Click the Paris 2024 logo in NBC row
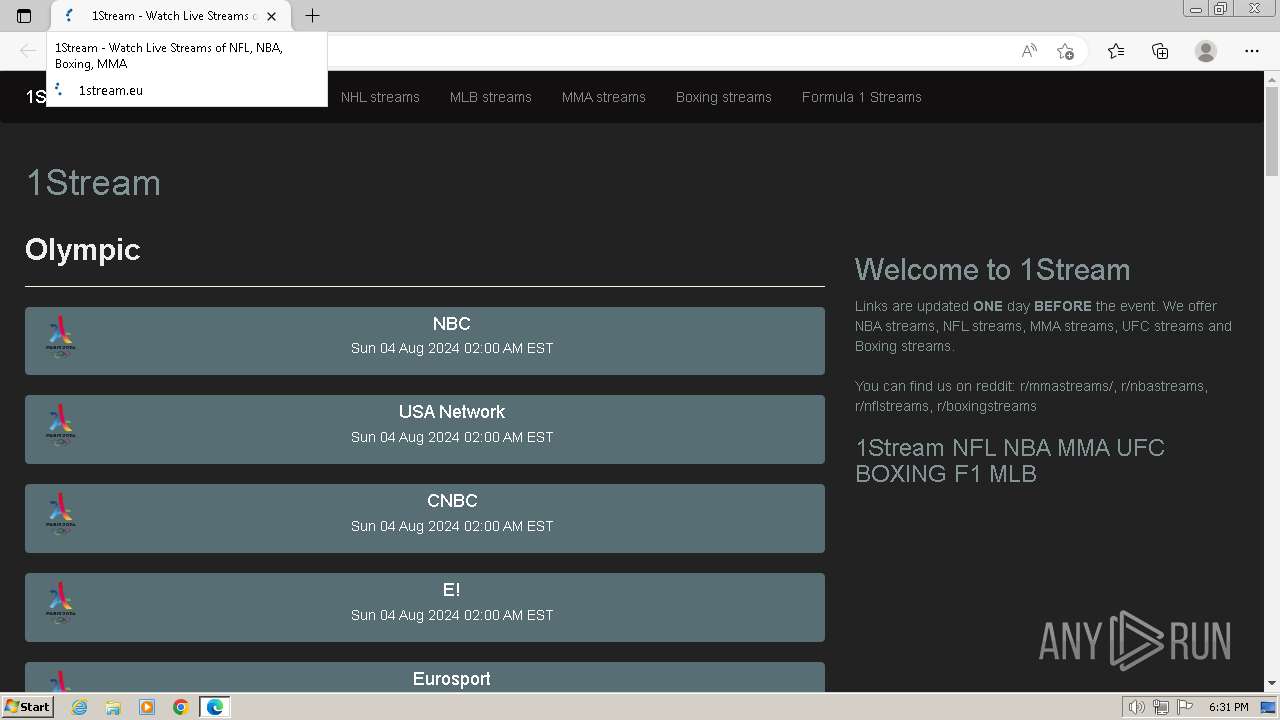 point(61,337)
